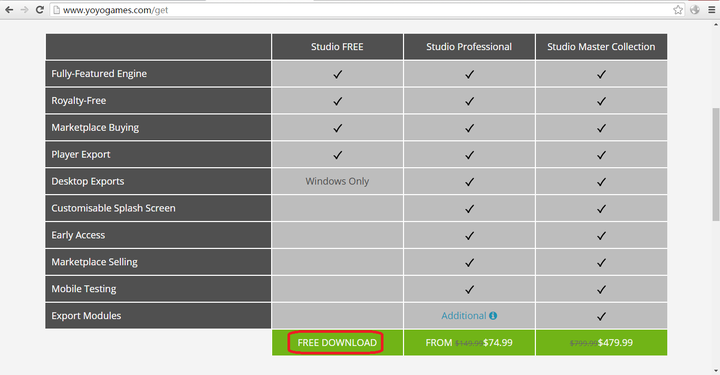
Task: Click the Export Modules row label
Action: pos(86,316)
